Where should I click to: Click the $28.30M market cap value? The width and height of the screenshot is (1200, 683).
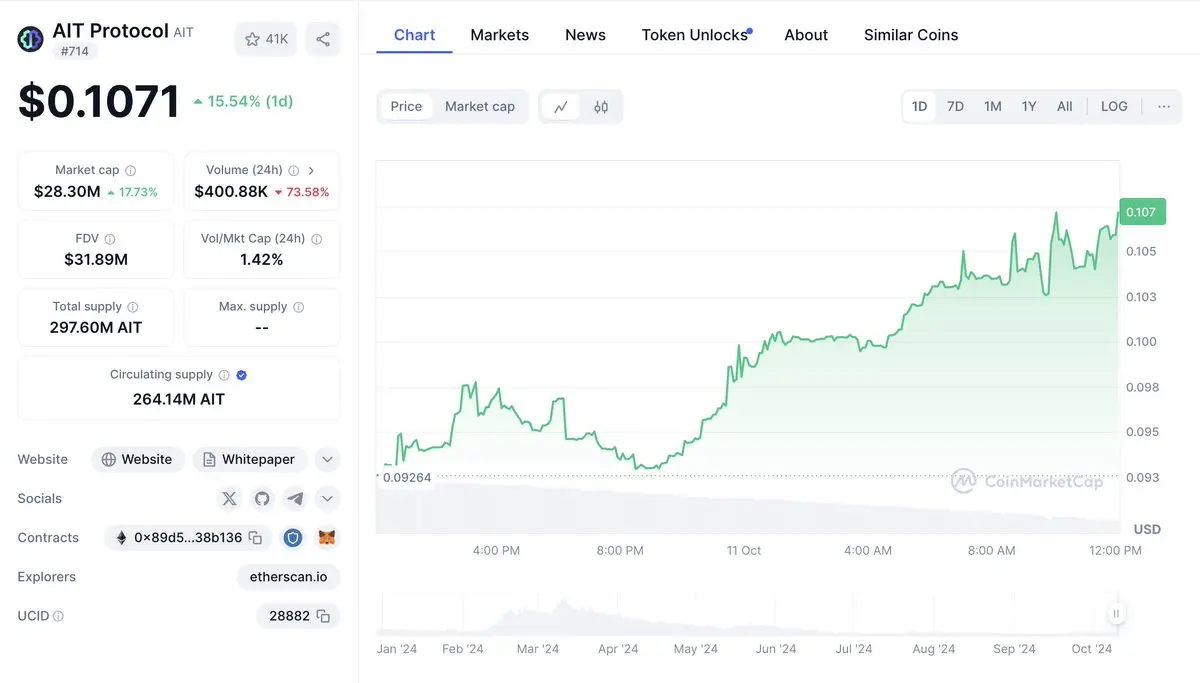[67, 191]
